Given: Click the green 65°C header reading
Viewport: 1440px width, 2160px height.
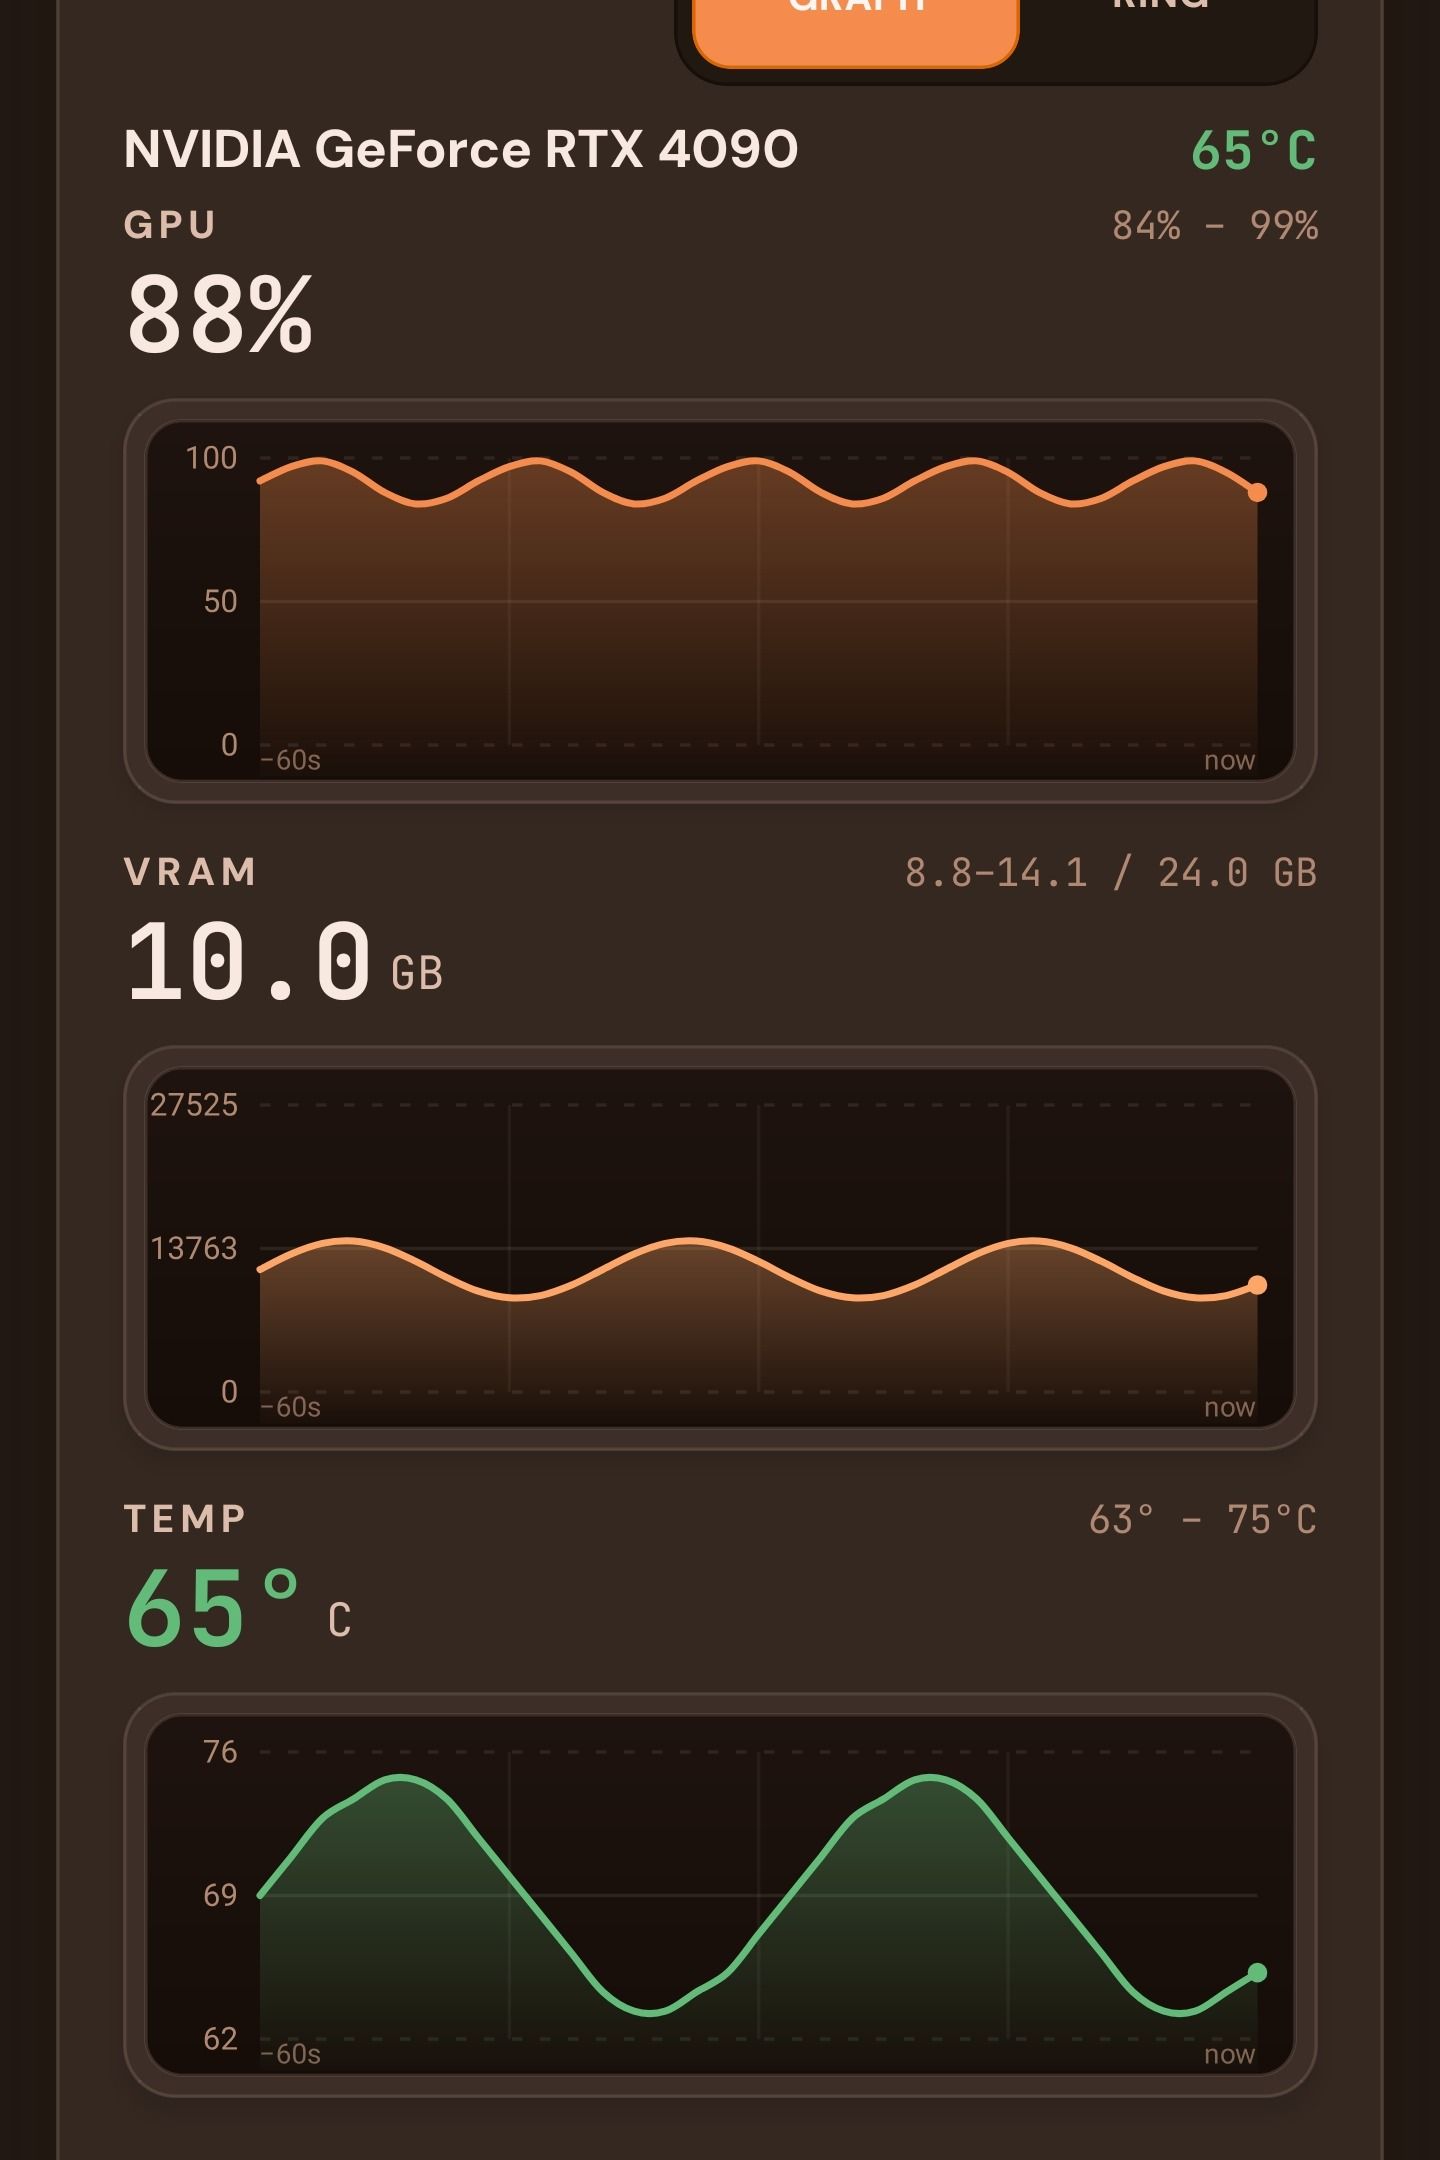Looking at the screenshot, I should (1254, 152).
